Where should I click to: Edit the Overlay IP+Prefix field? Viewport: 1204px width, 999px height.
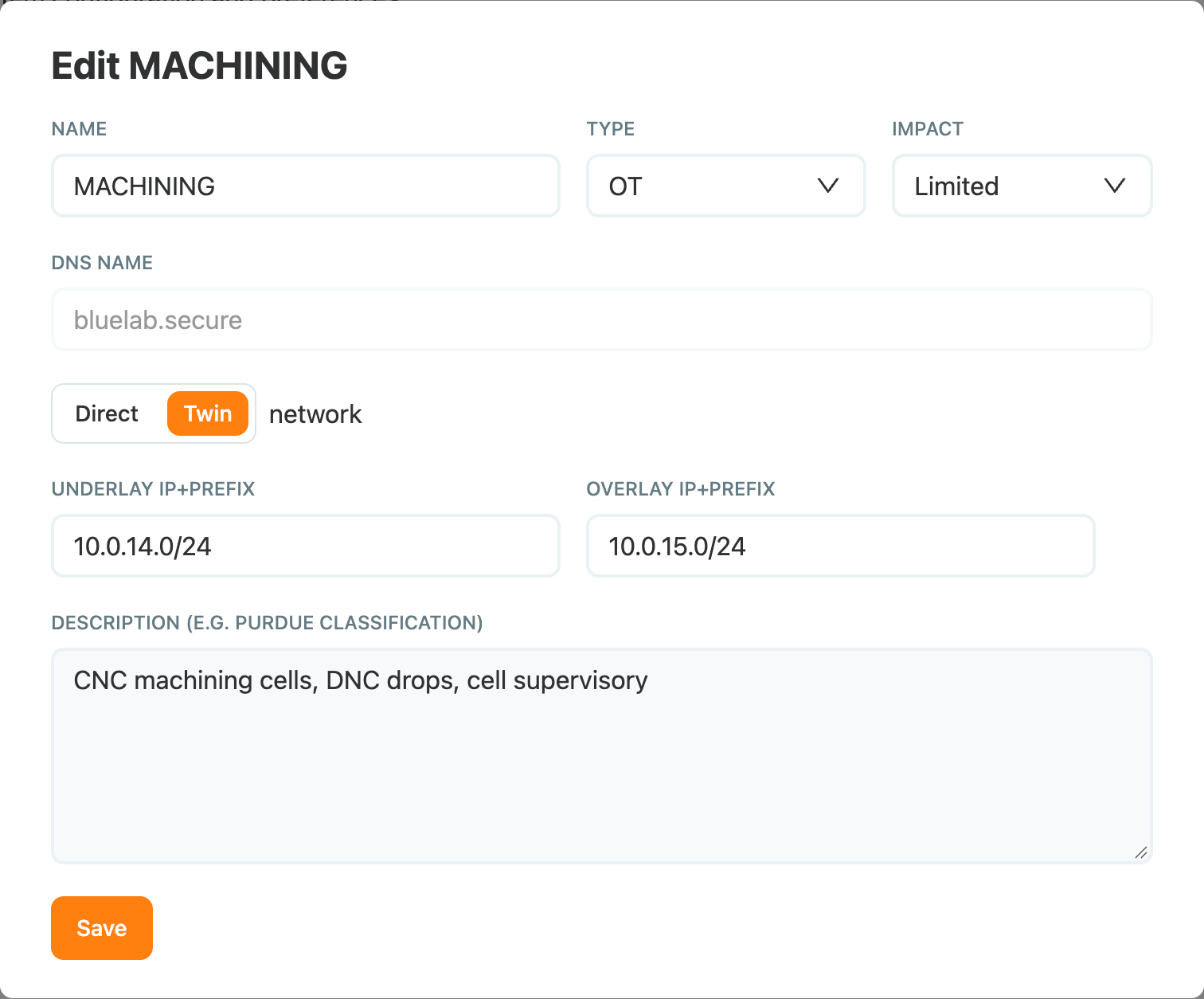click(x=840, y=546)
